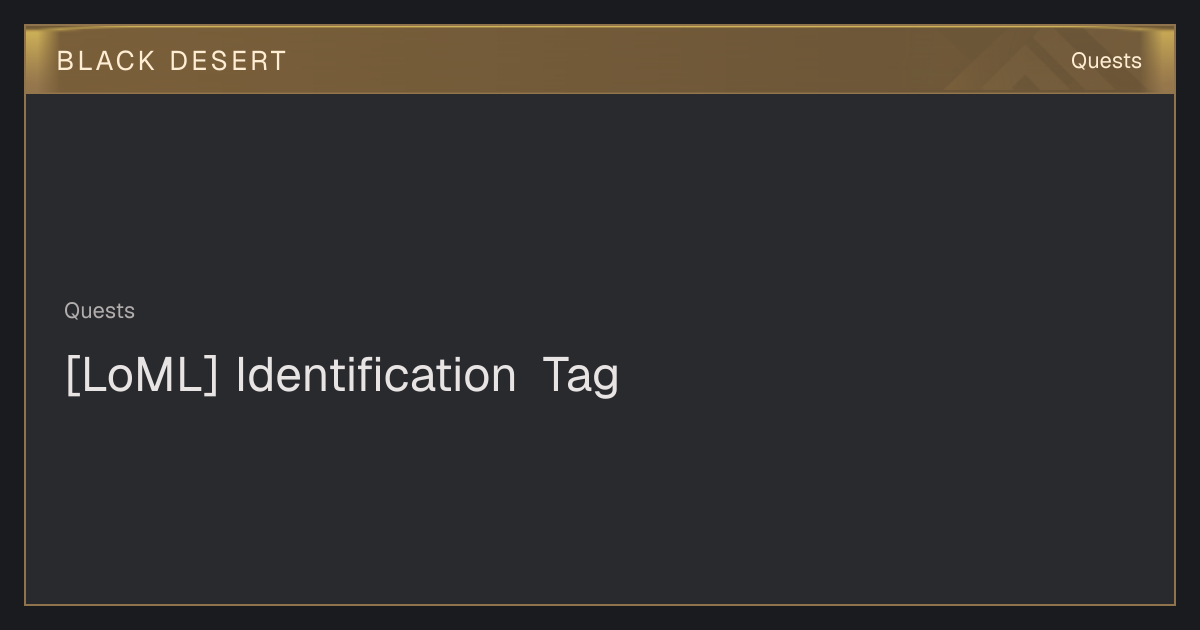Click the word DESERT in the logo
The image size is (1200, 630).
click(x=228, y=61)
